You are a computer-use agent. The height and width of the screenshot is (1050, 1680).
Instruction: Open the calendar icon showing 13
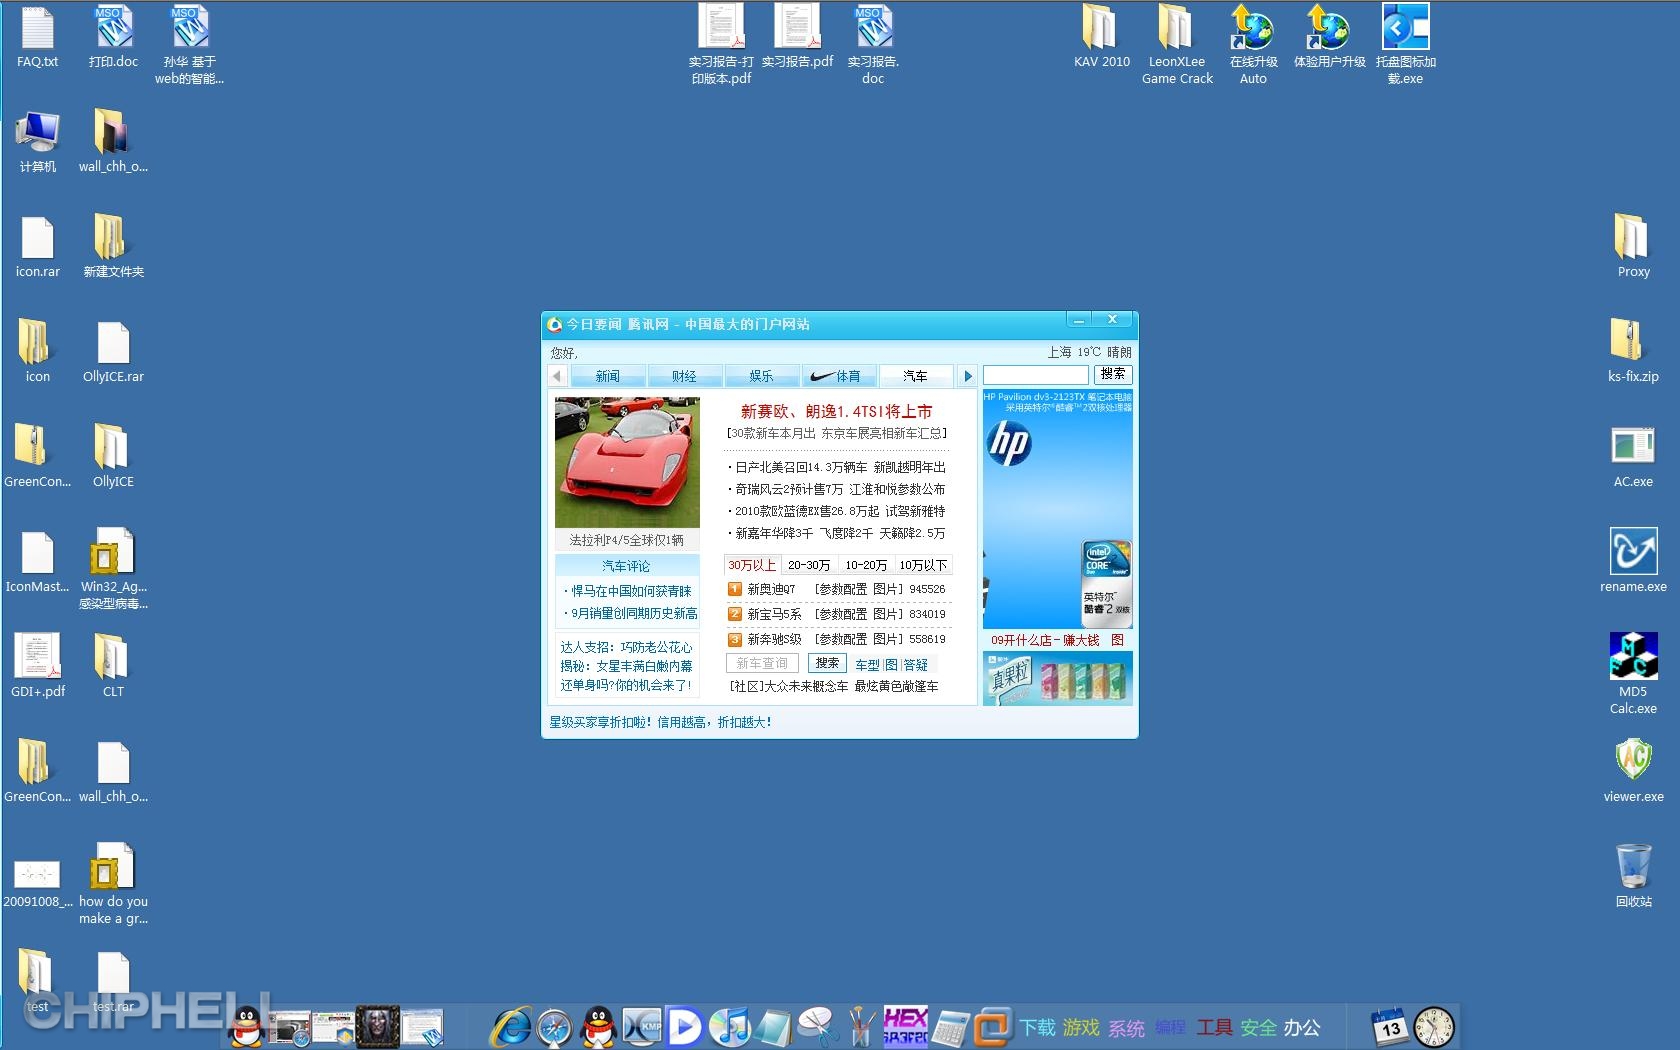click(x=1389, y=1027)
